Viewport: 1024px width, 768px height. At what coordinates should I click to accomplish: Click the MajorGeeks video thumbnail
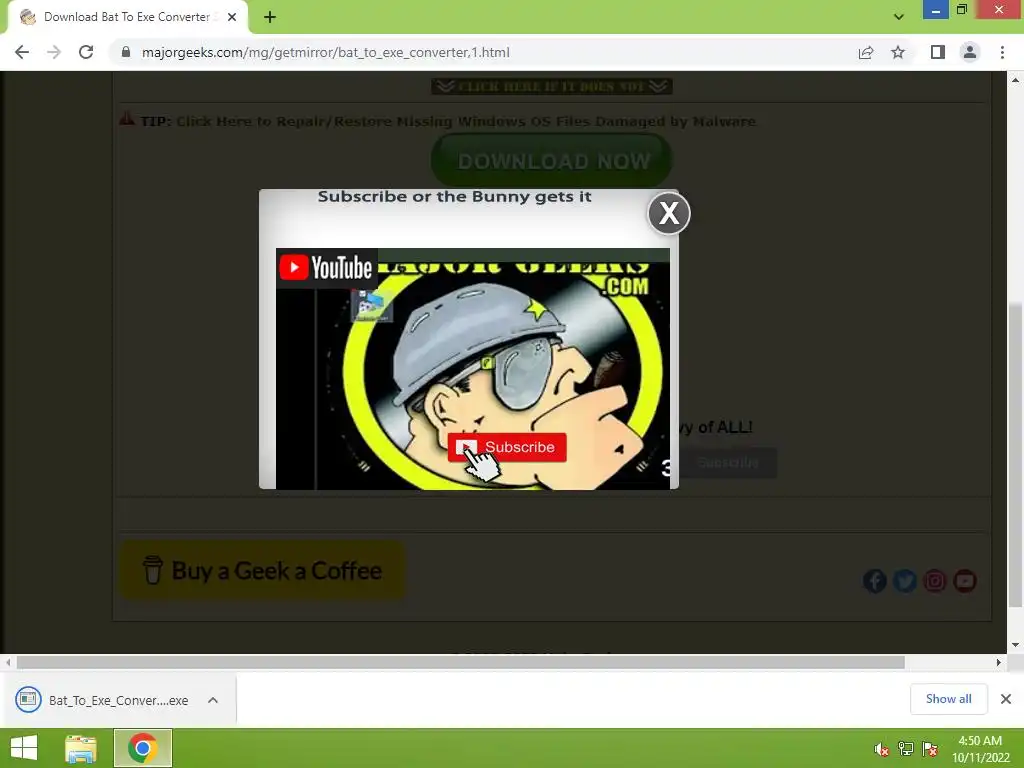point(473,368)
